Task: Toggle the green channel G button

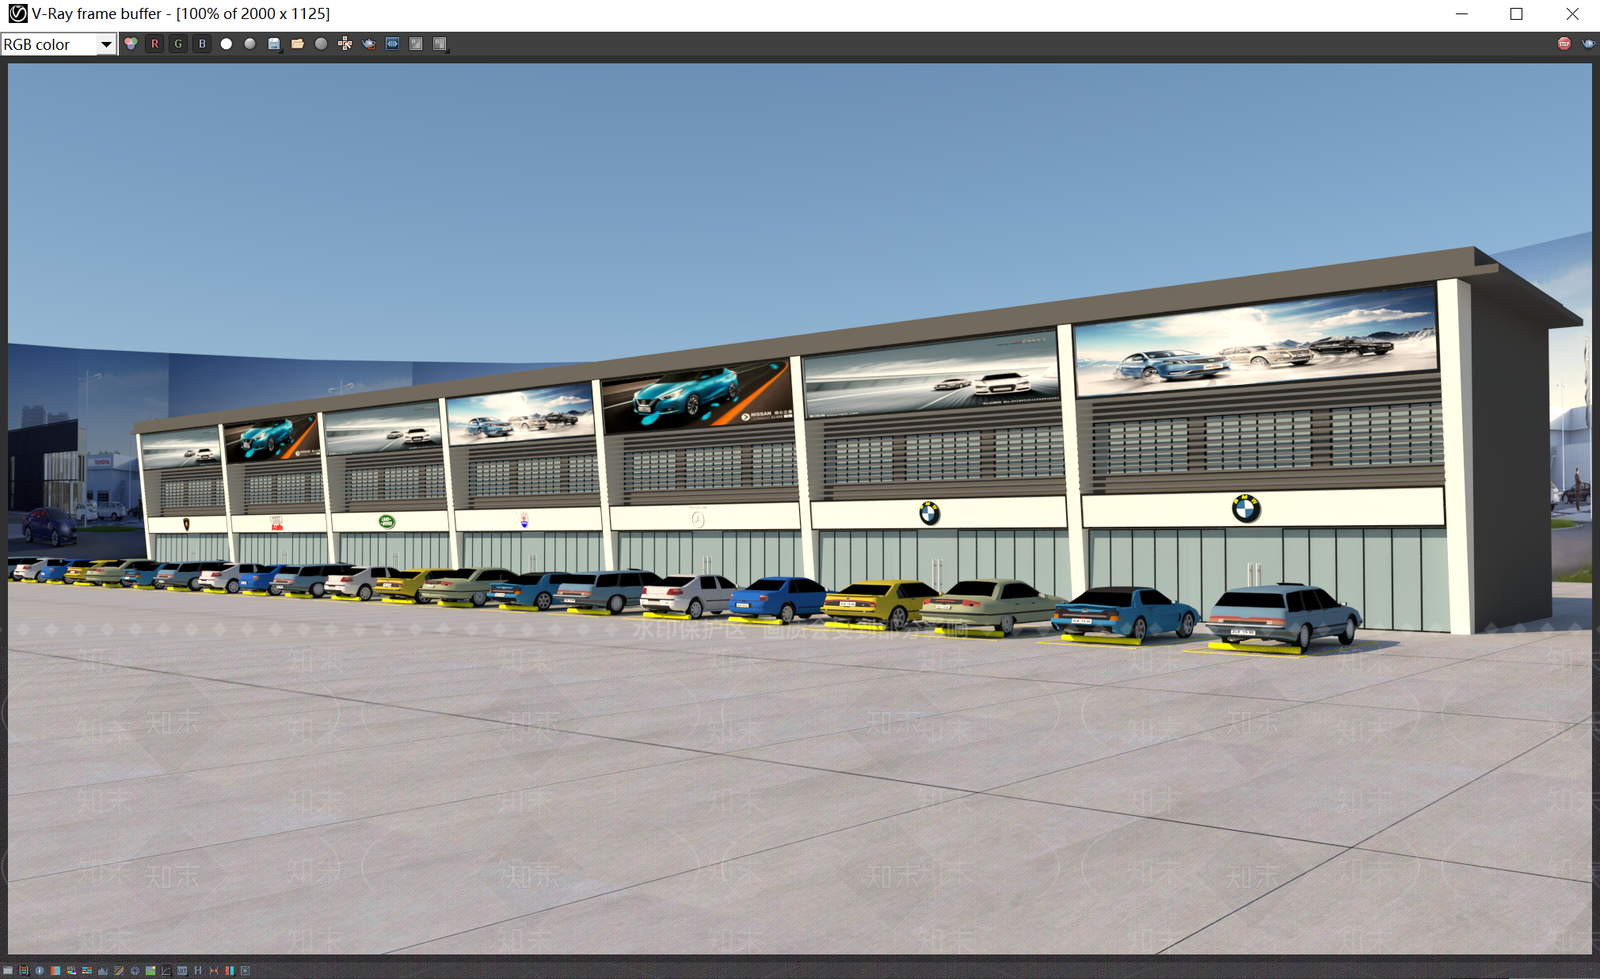Action: (178, 44)
